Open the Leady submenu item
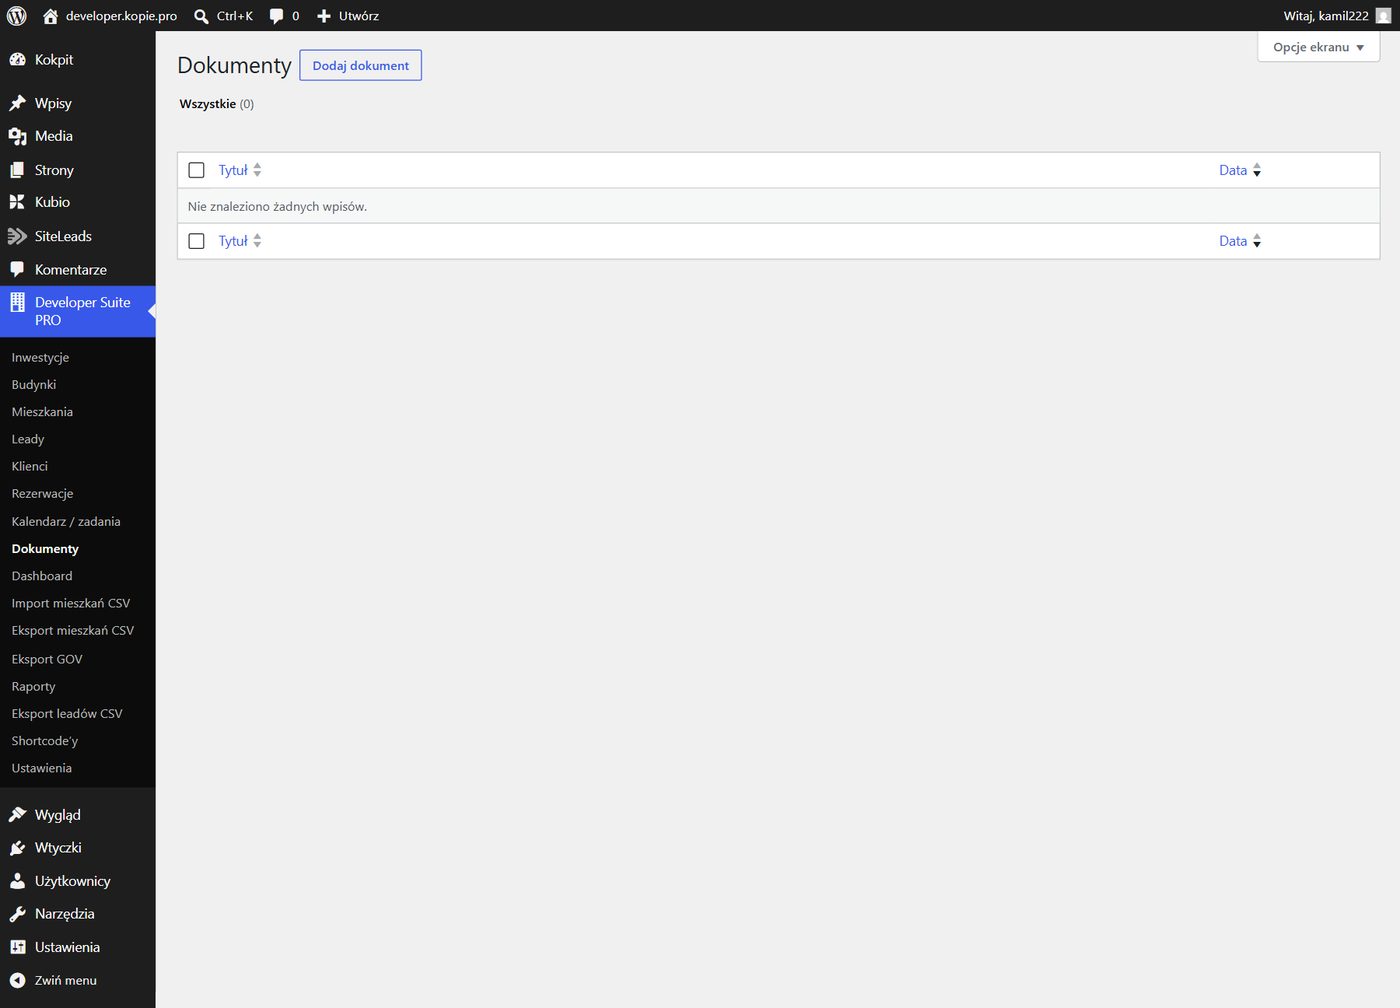1400x1008 pixels. coord(28,439)
